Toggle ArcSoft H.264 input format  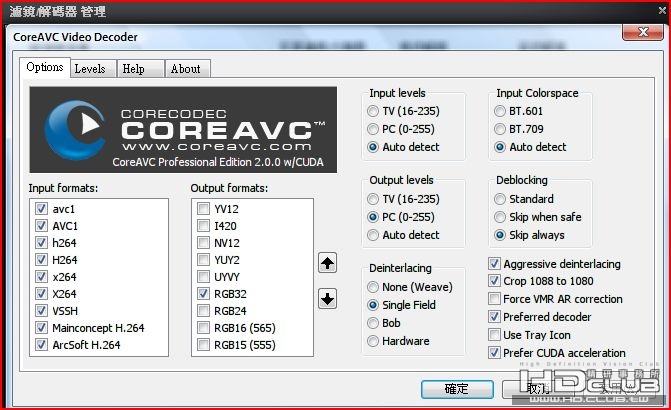(x=41, y=345)
